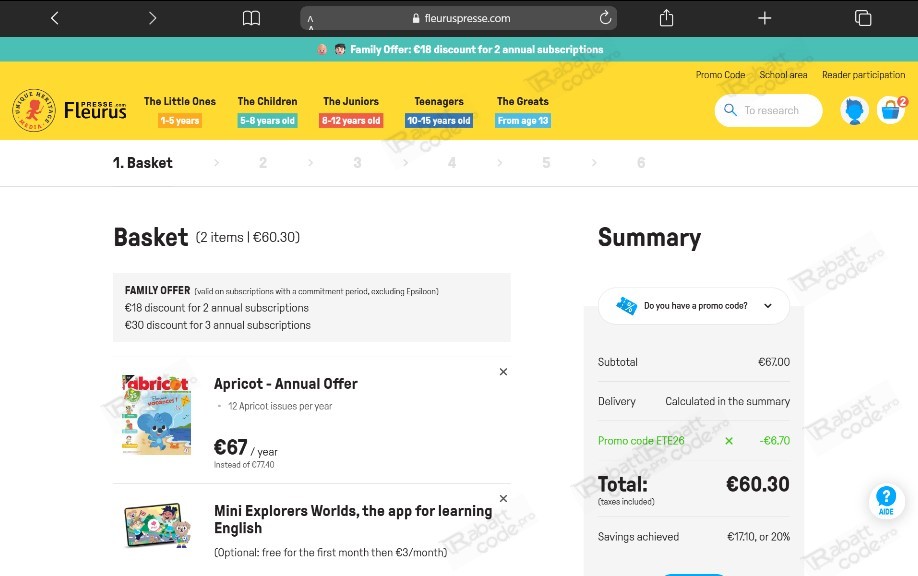Viewport: 918px width, 576px height.
Task: Remove promo code ETE26 with green X
Action: (729, 441)
